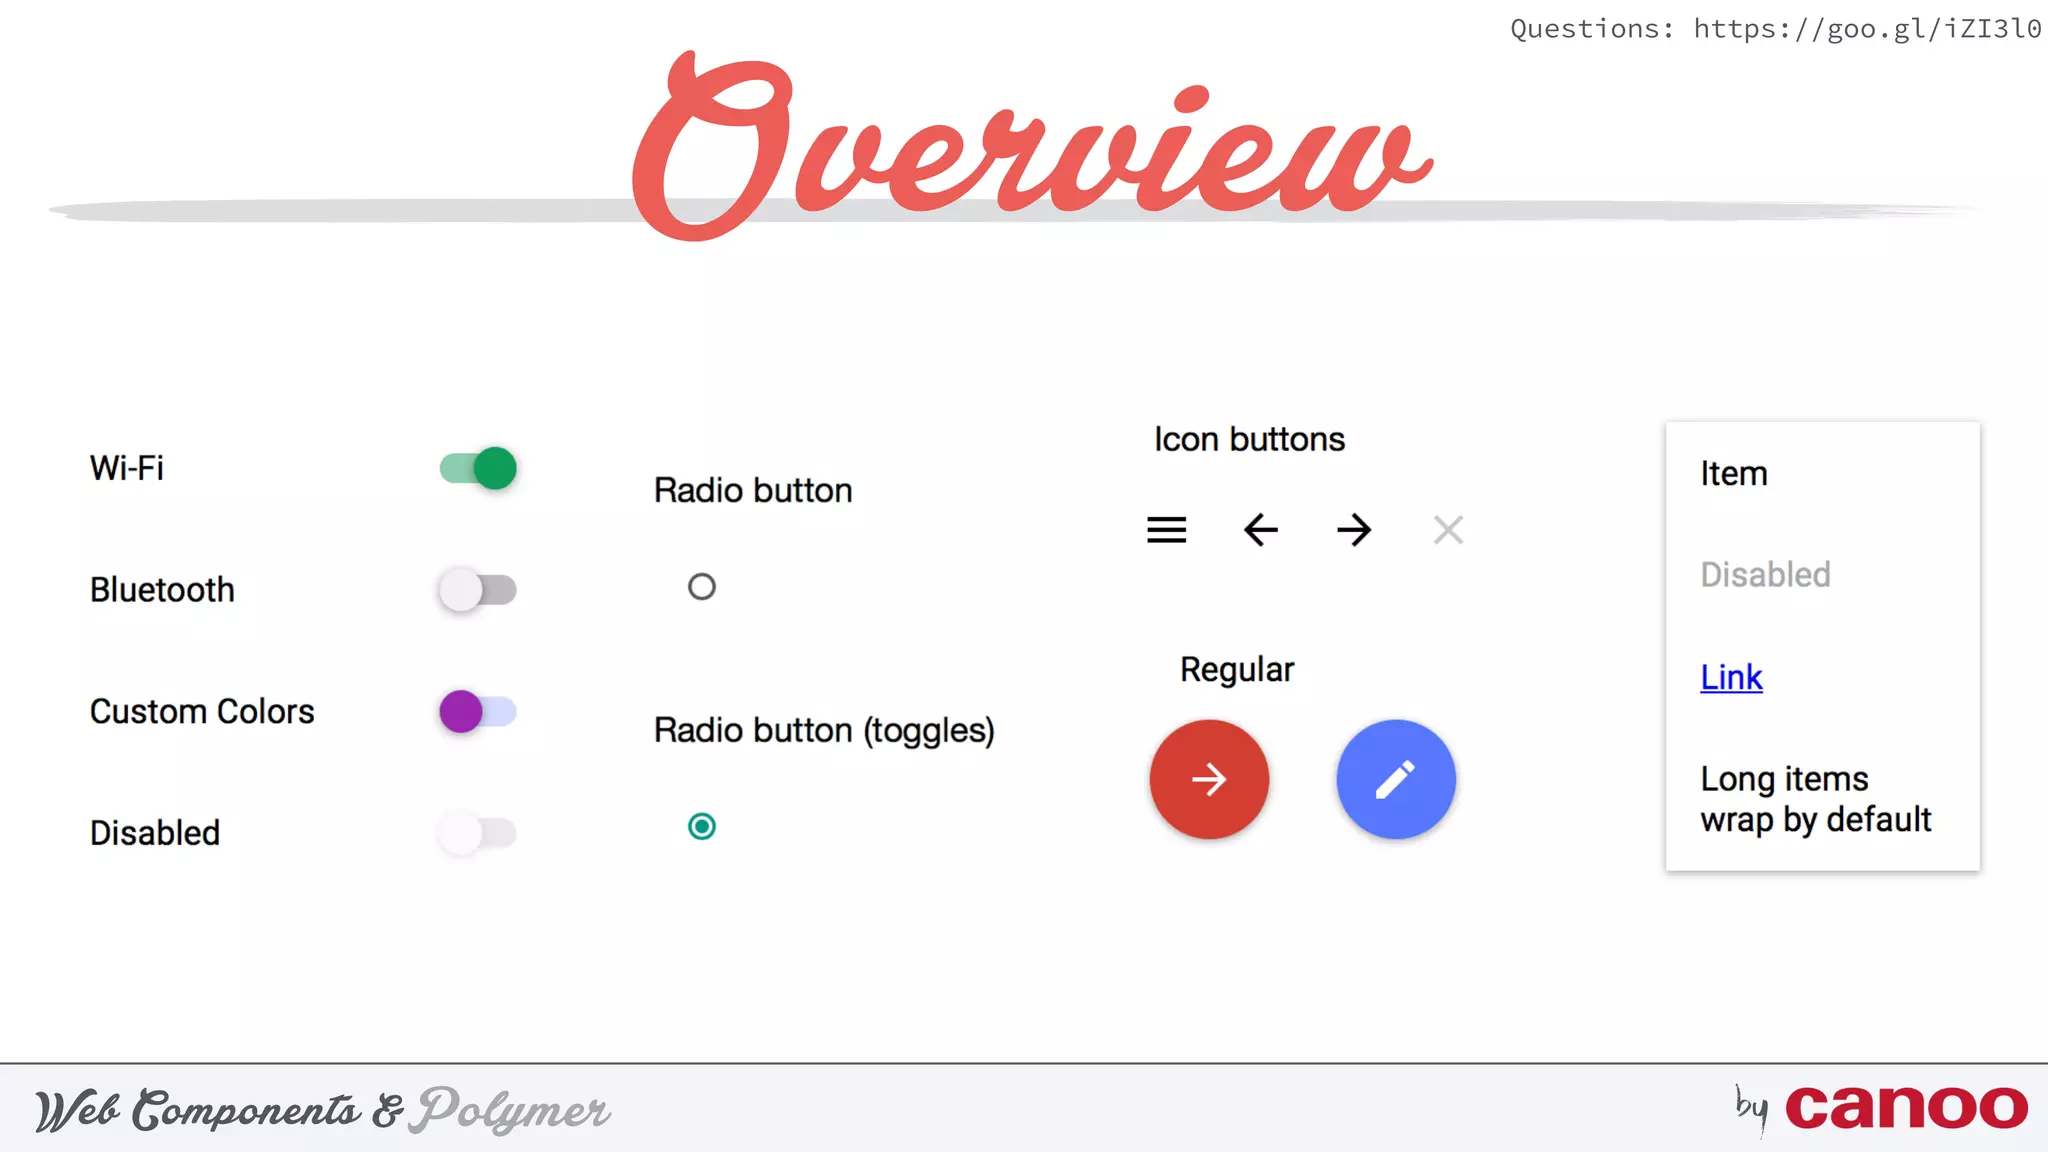Click the greyed-out Disabled list item
The image size is (2048, 1152).
[x=1765, y=575]
